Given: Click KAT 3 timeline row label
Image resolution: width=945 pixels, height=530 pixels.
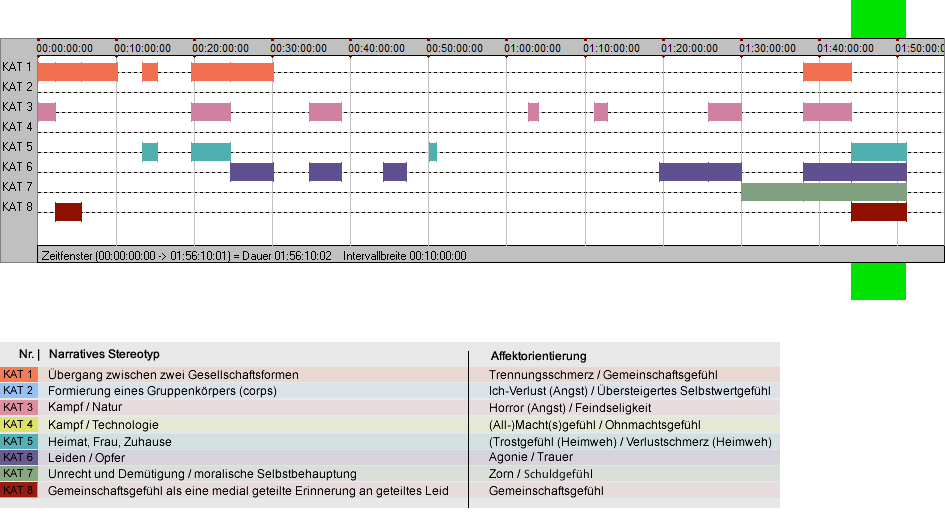Looking at the screenshot, I should click(17, 107).
